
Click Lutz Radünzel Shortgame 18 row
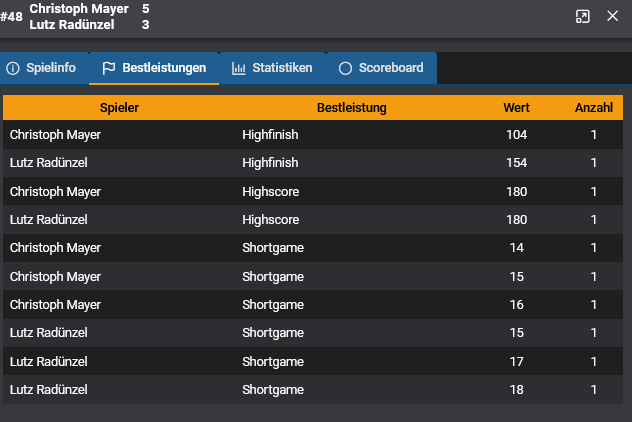tap(312, 389)
